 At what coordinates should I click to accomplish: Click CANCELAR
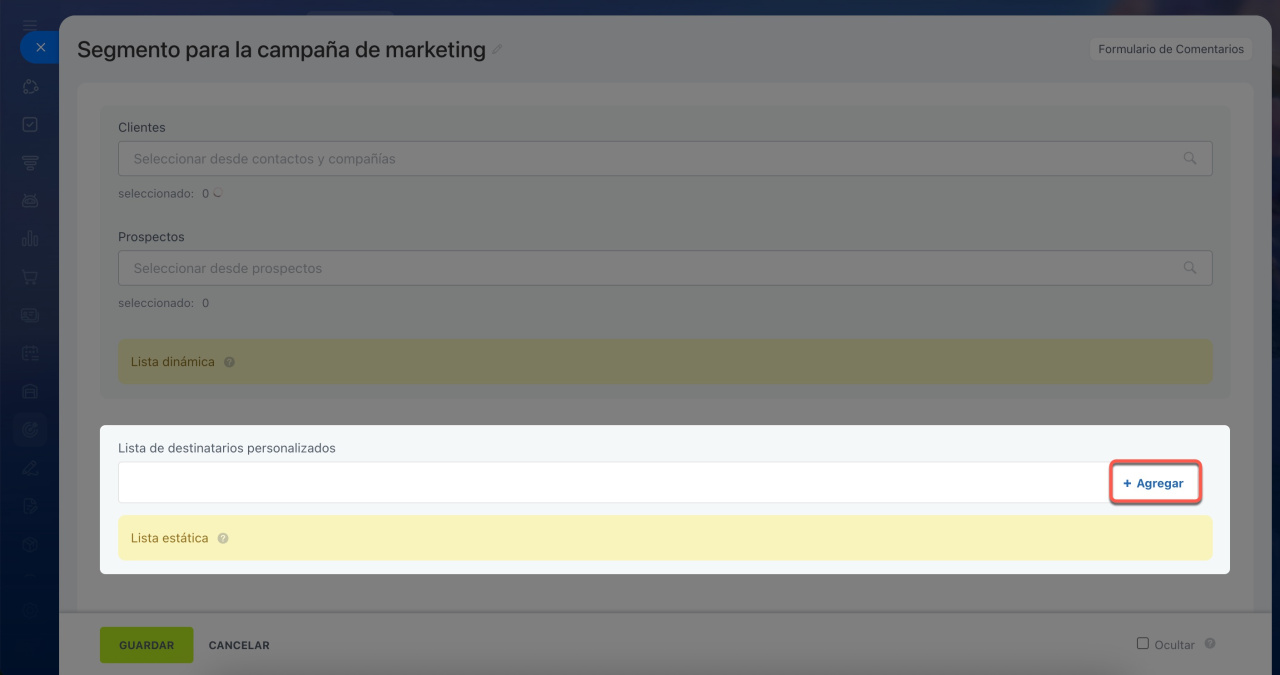[x=239, y=645]
